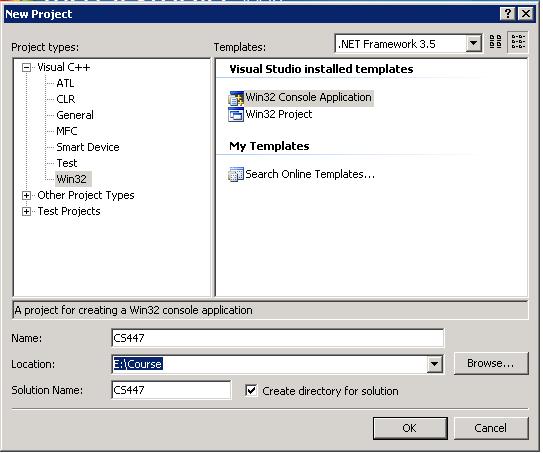This screenshot has width=543, height=453.
Task: Switch templates to large icons view
Action: click(495, 42)
